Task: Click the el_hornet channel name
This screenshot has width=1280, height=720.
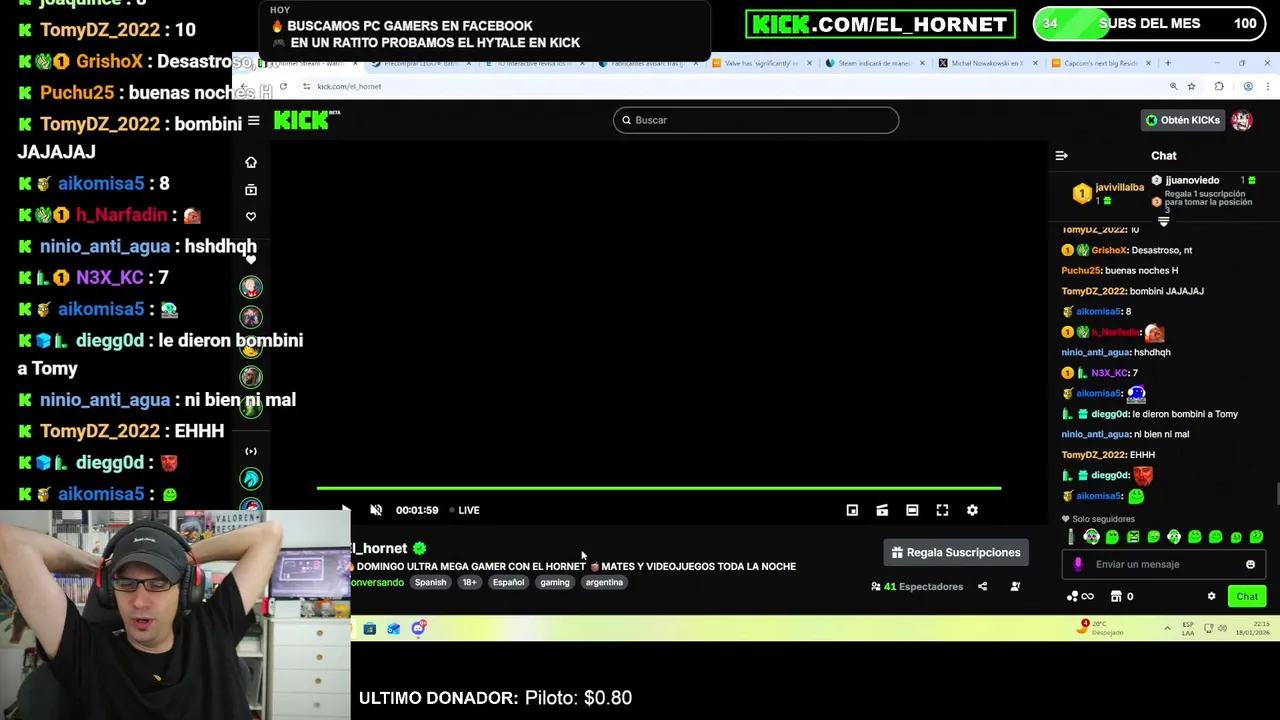Action: [x=379, y=548]
